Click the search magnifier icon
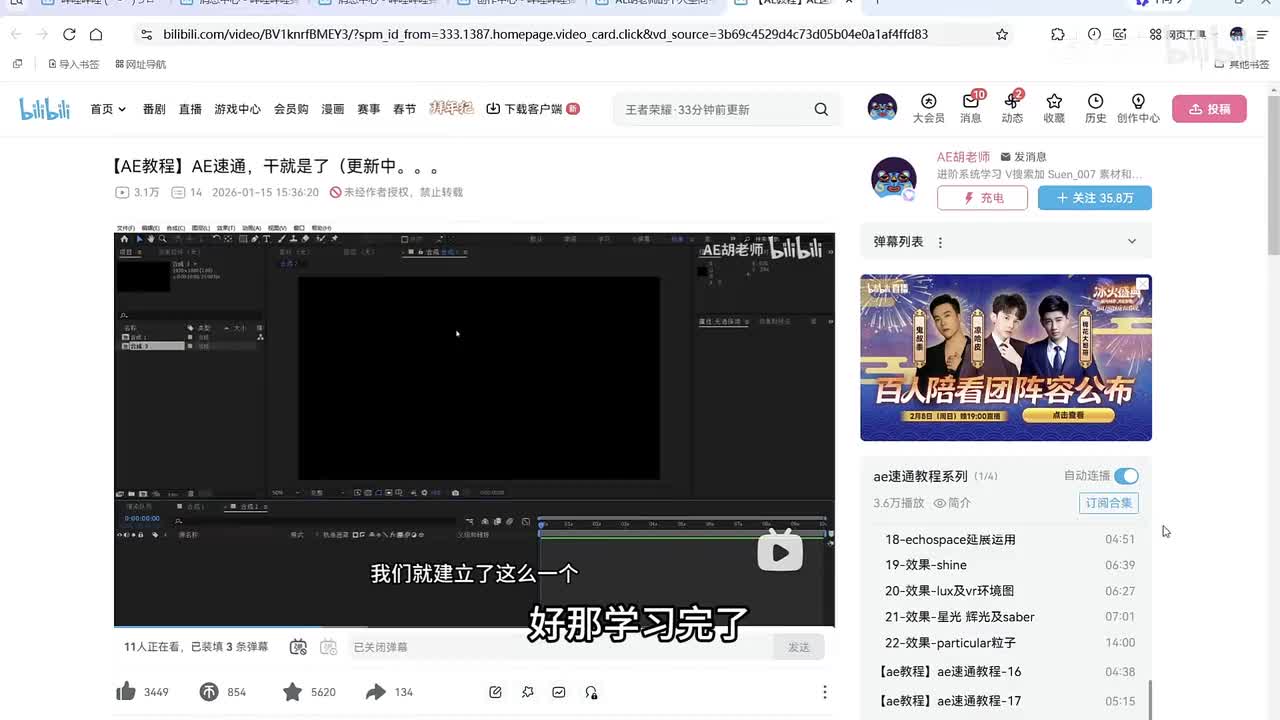 (x=821, y=109)
